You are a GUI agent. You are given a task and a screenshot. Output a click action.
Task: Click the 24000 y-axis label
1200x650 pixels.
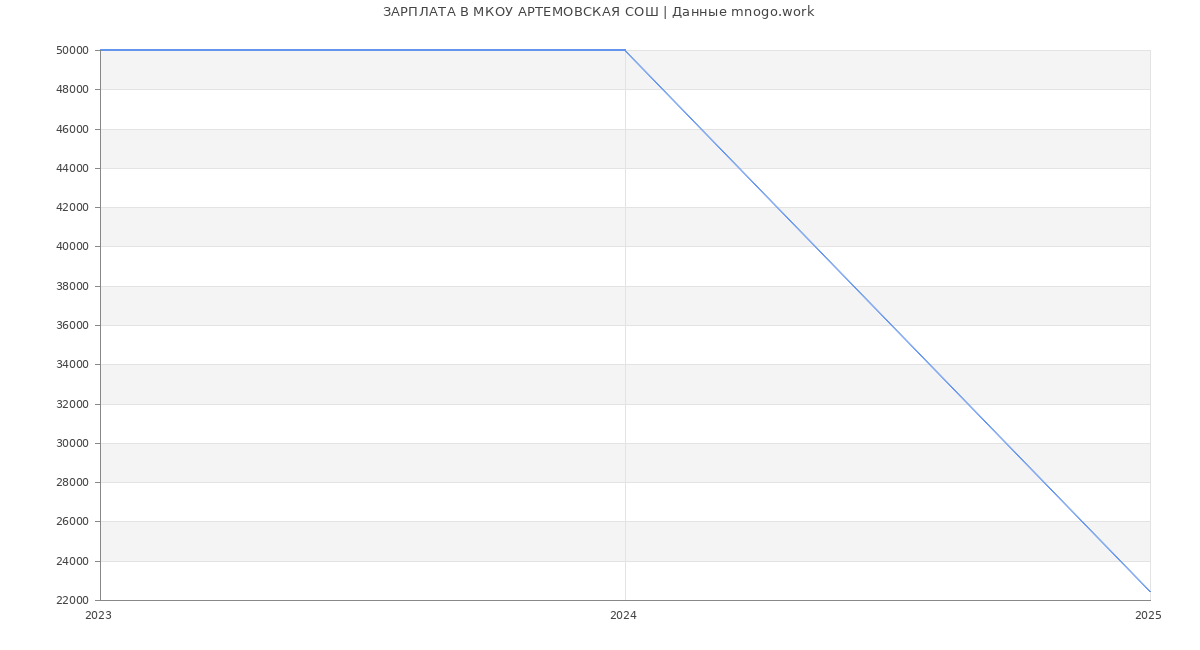73,561
